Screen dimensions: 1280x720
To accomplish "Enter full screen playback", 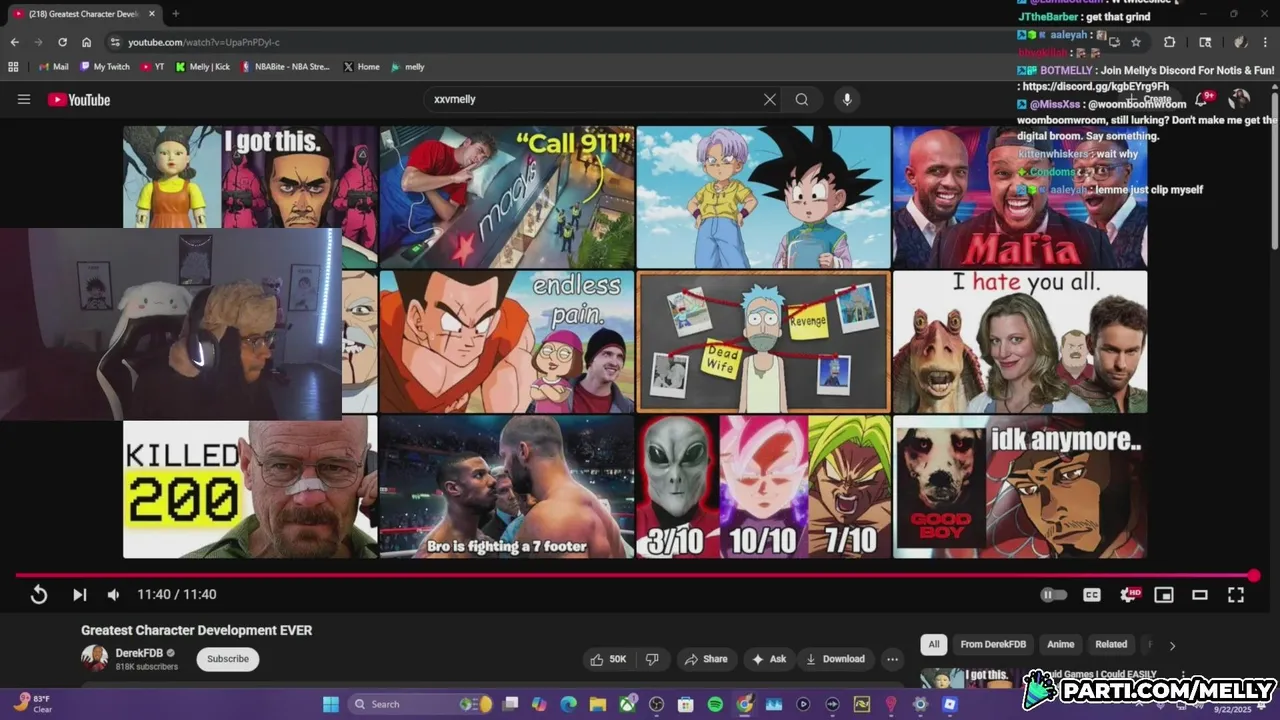I will [x=1236, y=594].
